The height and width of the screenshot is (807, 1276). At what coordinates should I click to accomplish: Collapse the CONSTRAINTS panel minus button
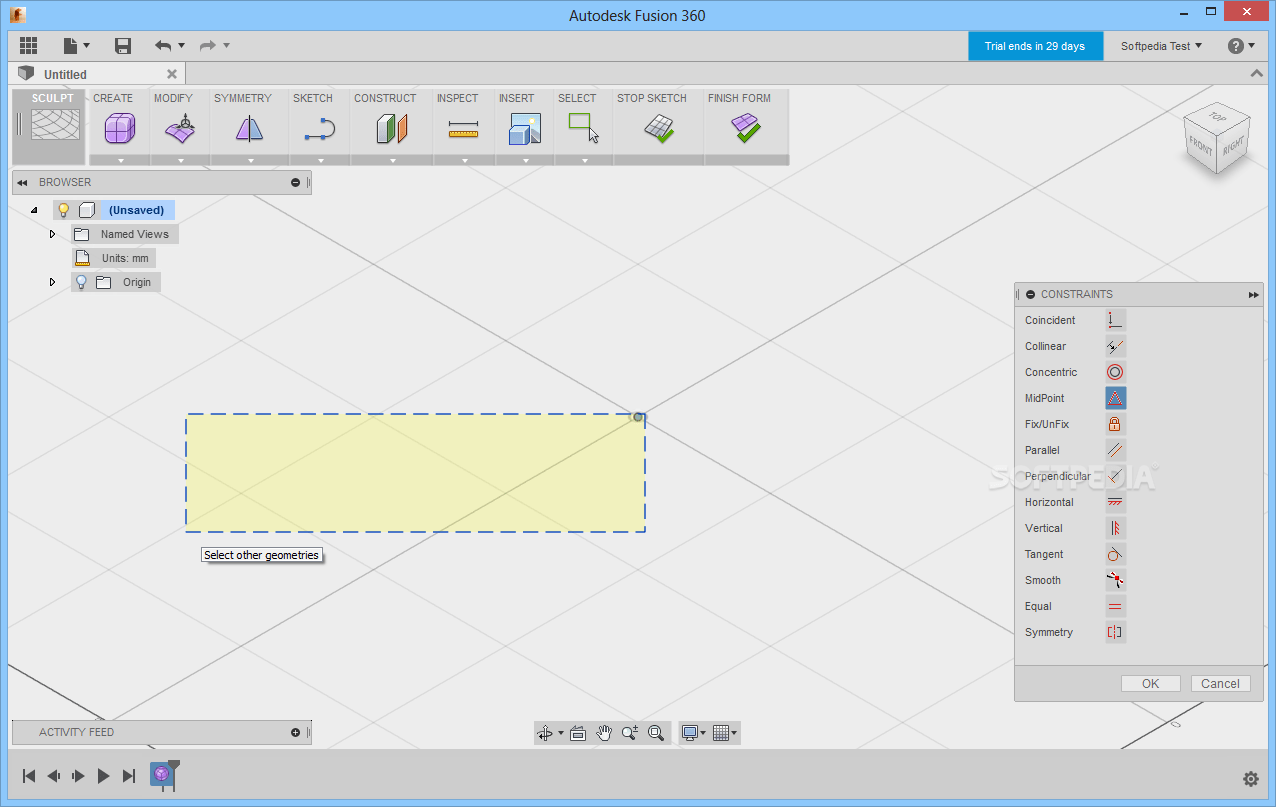click(1030, 295)
